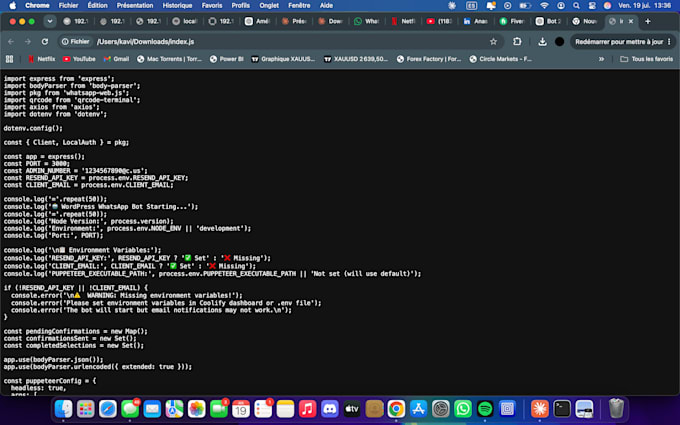Open Messages from the Dock
This screenshot has height=425, width=680.
click(x=130, y=409)
